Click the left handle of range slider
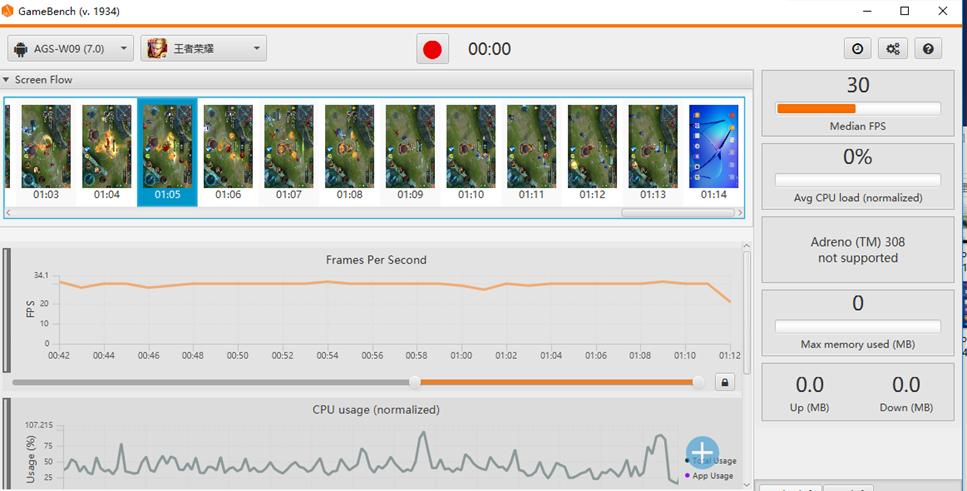 415,382
